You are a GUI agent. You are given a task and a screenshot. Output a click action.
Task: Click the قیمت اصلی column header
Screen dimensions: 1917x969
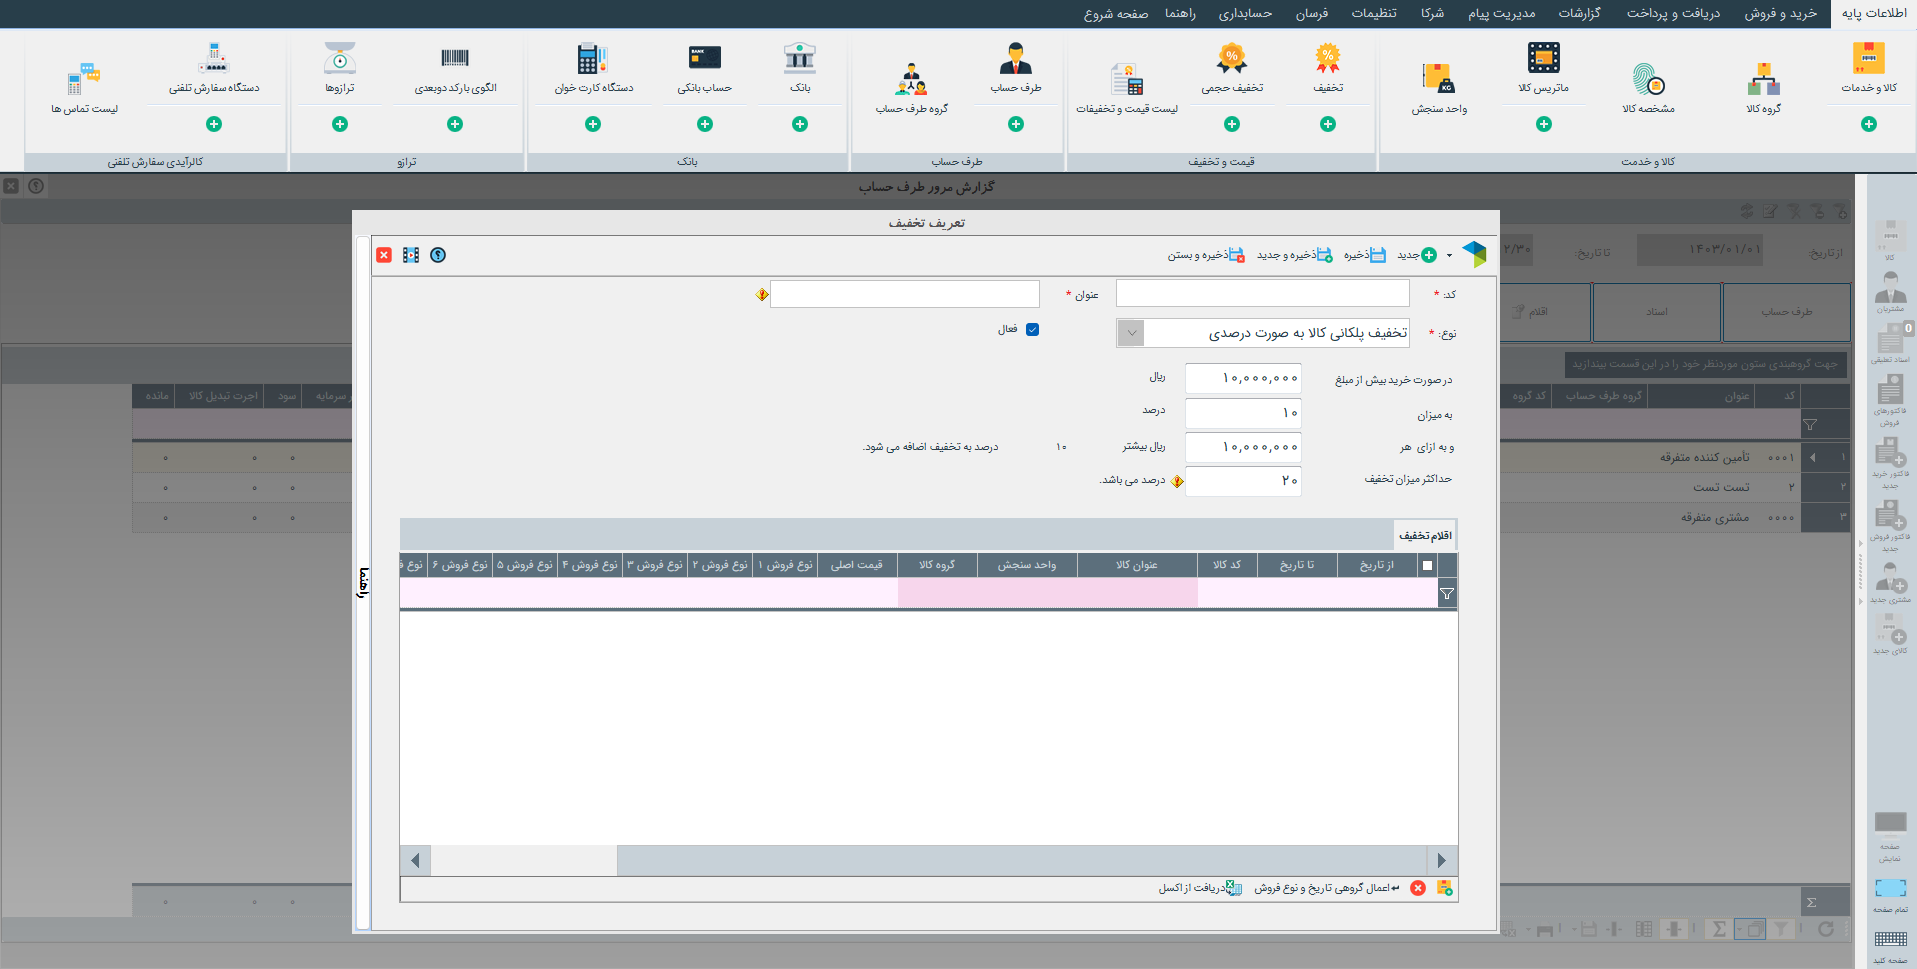[857, 565]
